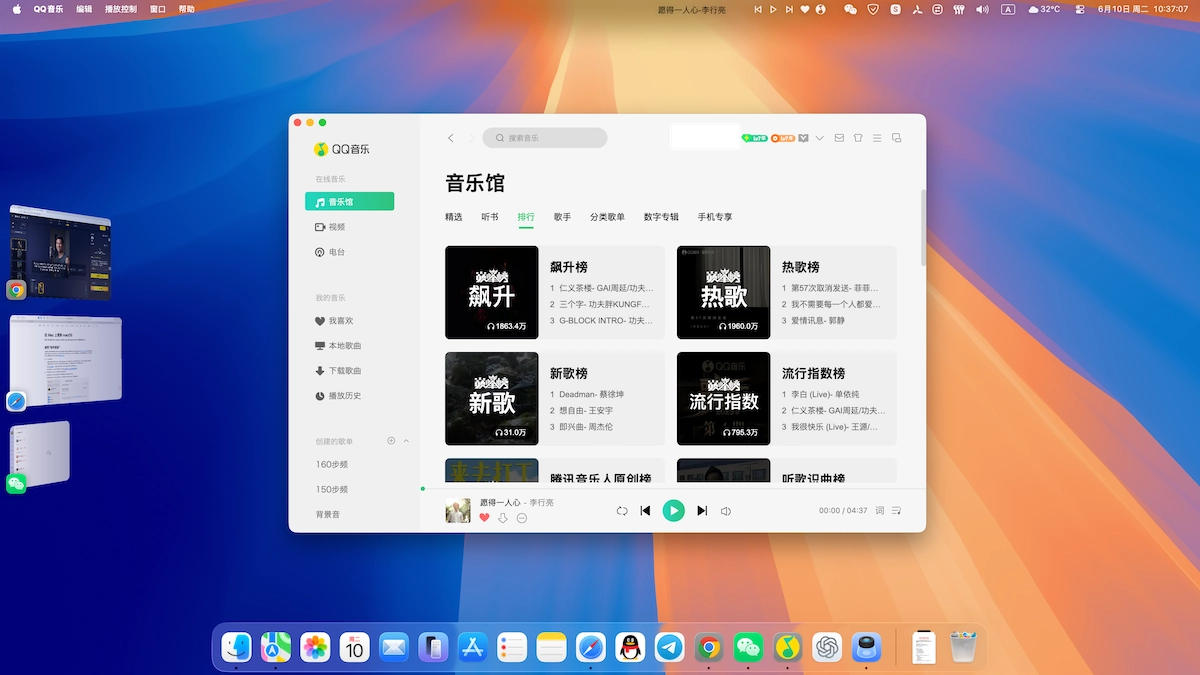Switch to mini mode window icon
This screenshot has height=675, width=1200.
tap(896, 138)
